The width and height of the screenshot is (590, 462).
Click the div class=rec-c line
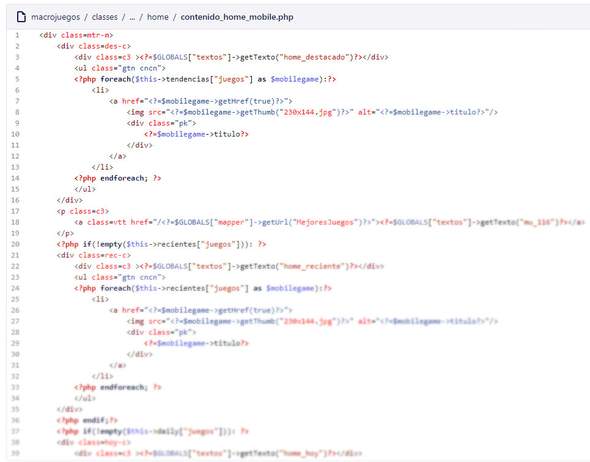94,255
